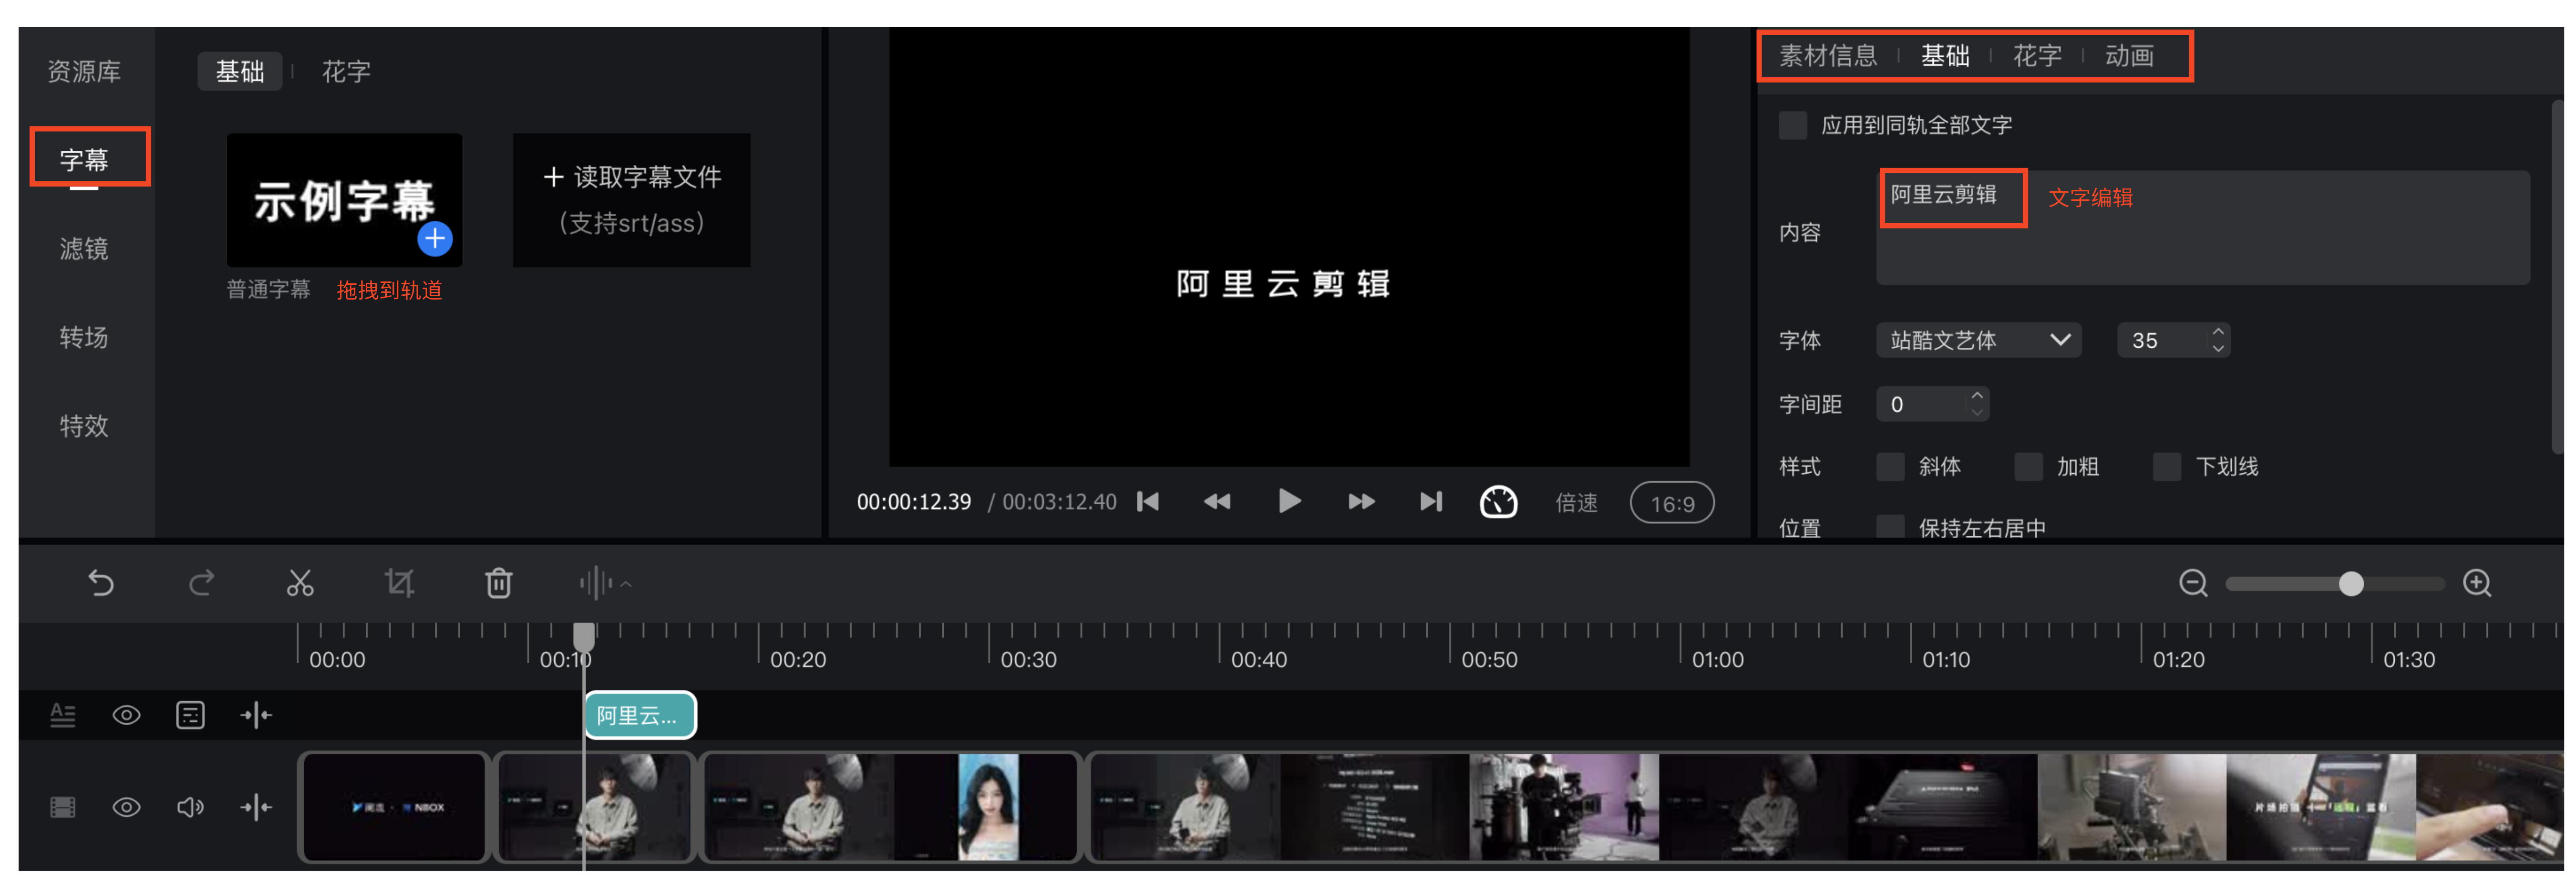This screenshot has height=883, width=2576.
Task: Switch to left panel 花字 tab
Action: (x=346, y=71)
